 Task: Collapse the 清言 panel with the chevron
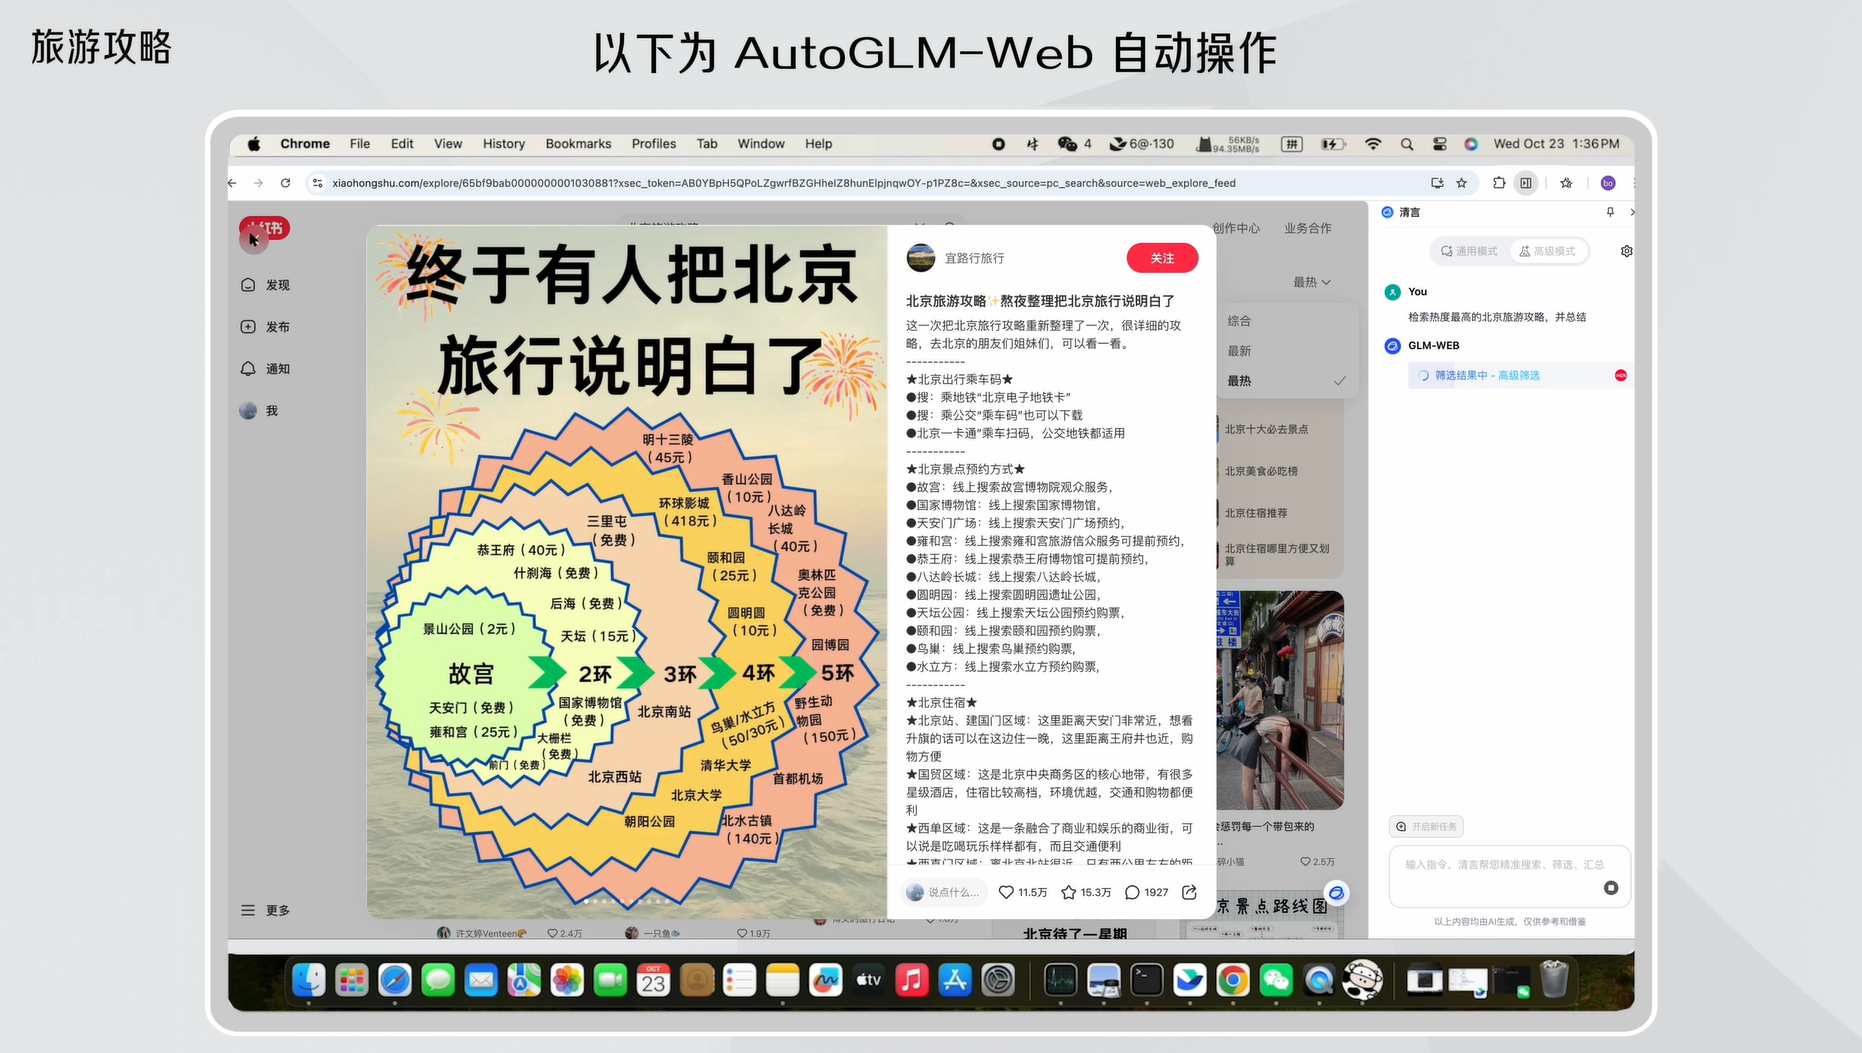[x=1631, y=212]
